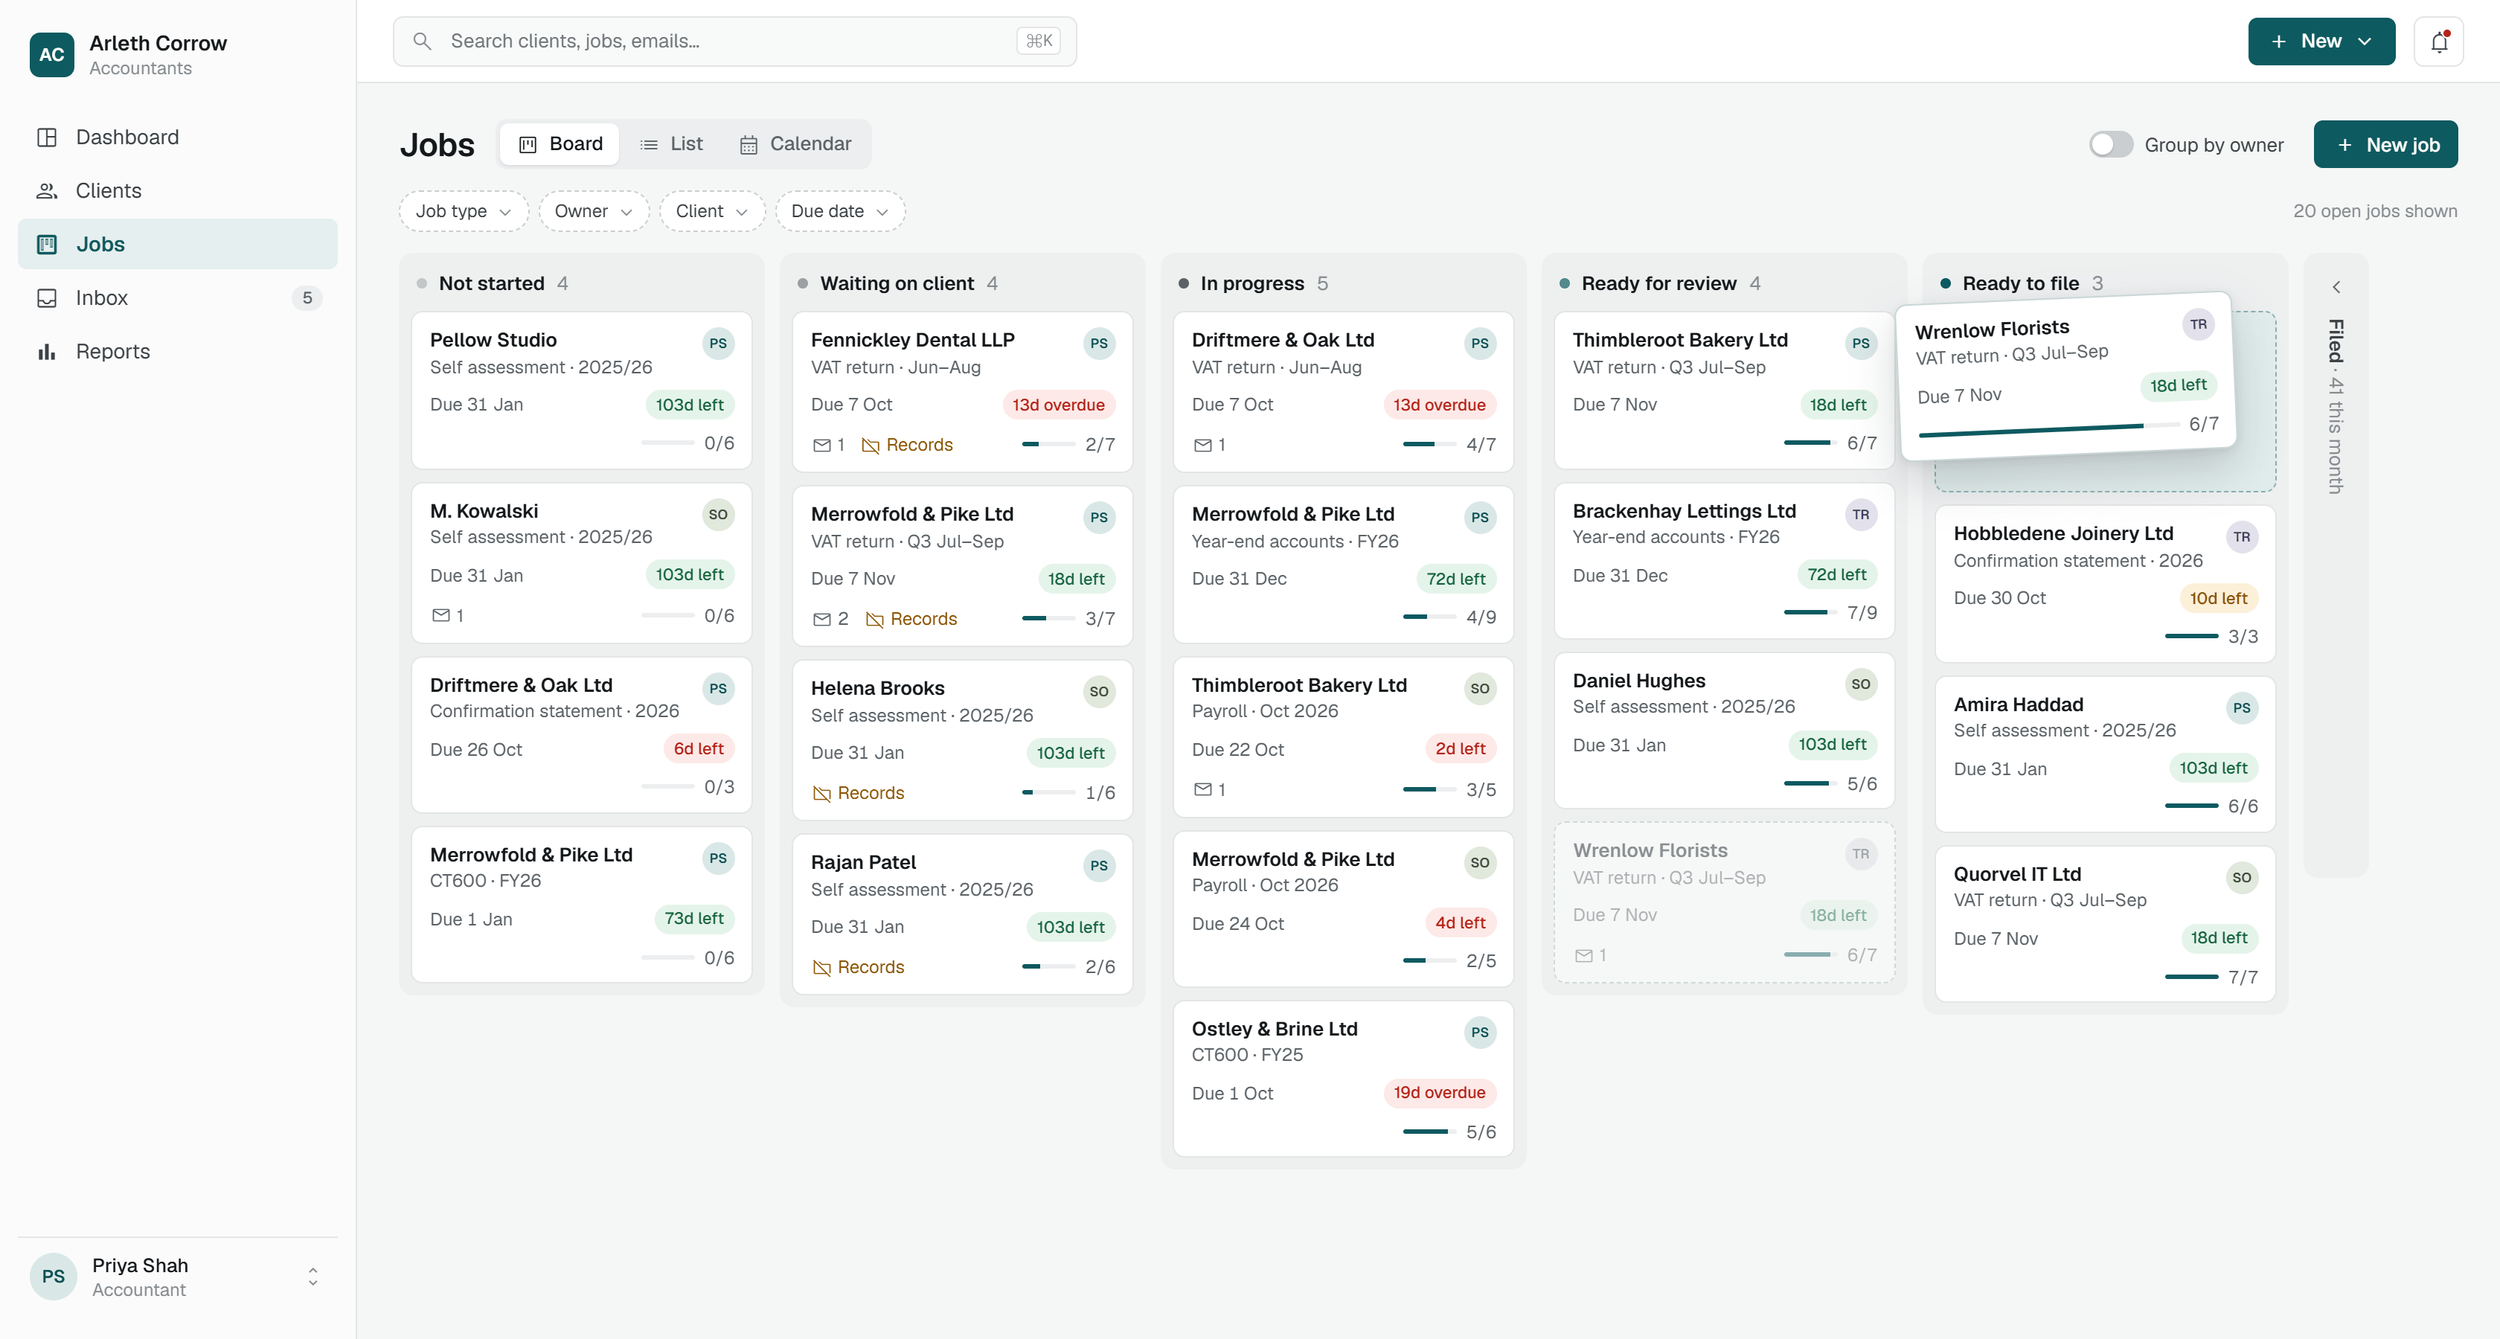Viewport: 2500px width, 1339px height.
Task: Click Records icon on Helena Brooks card
Action: point(821,793)
